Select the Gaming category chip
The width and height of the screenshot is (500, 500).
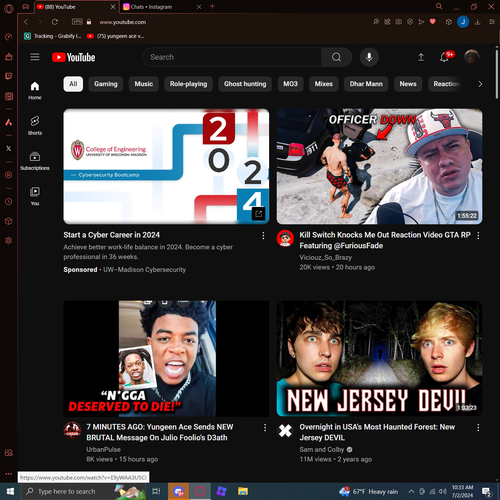[106, 84]
